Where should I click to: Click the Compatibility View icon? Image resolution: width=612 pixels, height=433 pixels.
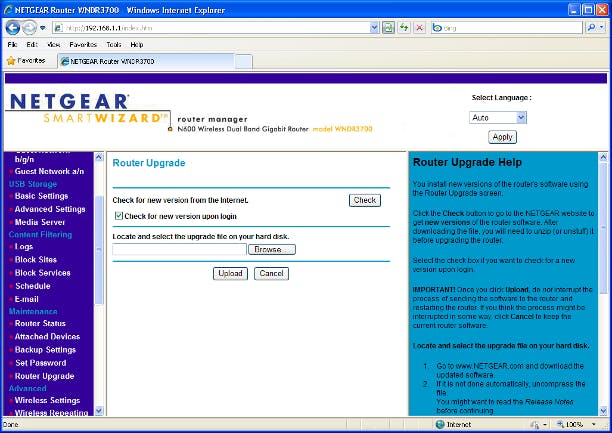point(388,28)
